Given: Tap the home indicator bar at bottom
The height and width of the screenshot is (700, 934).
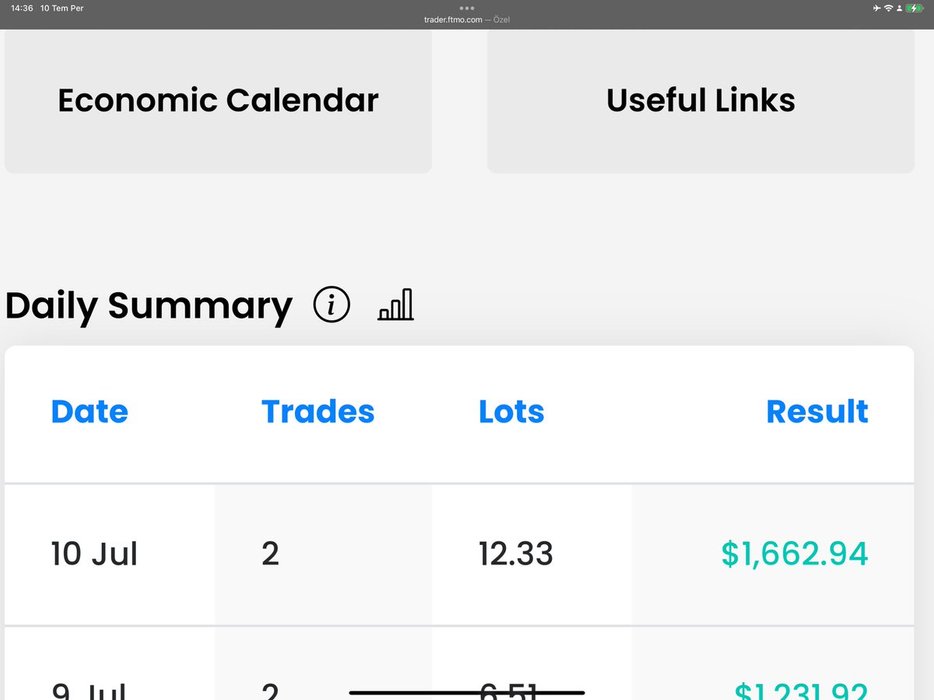Looking at the screenshot, I should (467, 692).
